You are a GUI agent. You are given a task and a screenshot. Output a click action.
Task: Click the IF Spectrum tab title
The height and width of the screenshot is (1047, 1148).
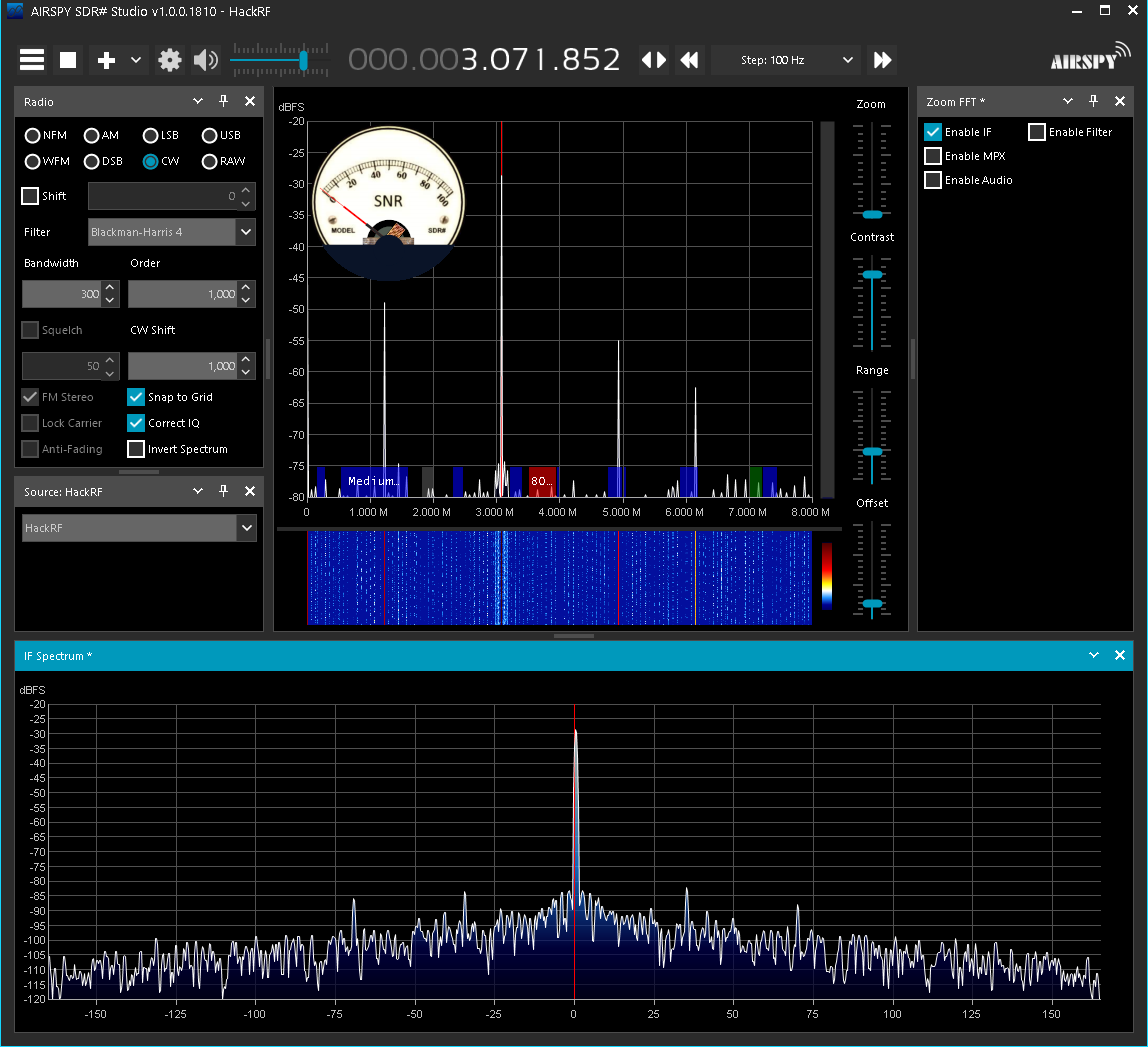tap(58, 656)
